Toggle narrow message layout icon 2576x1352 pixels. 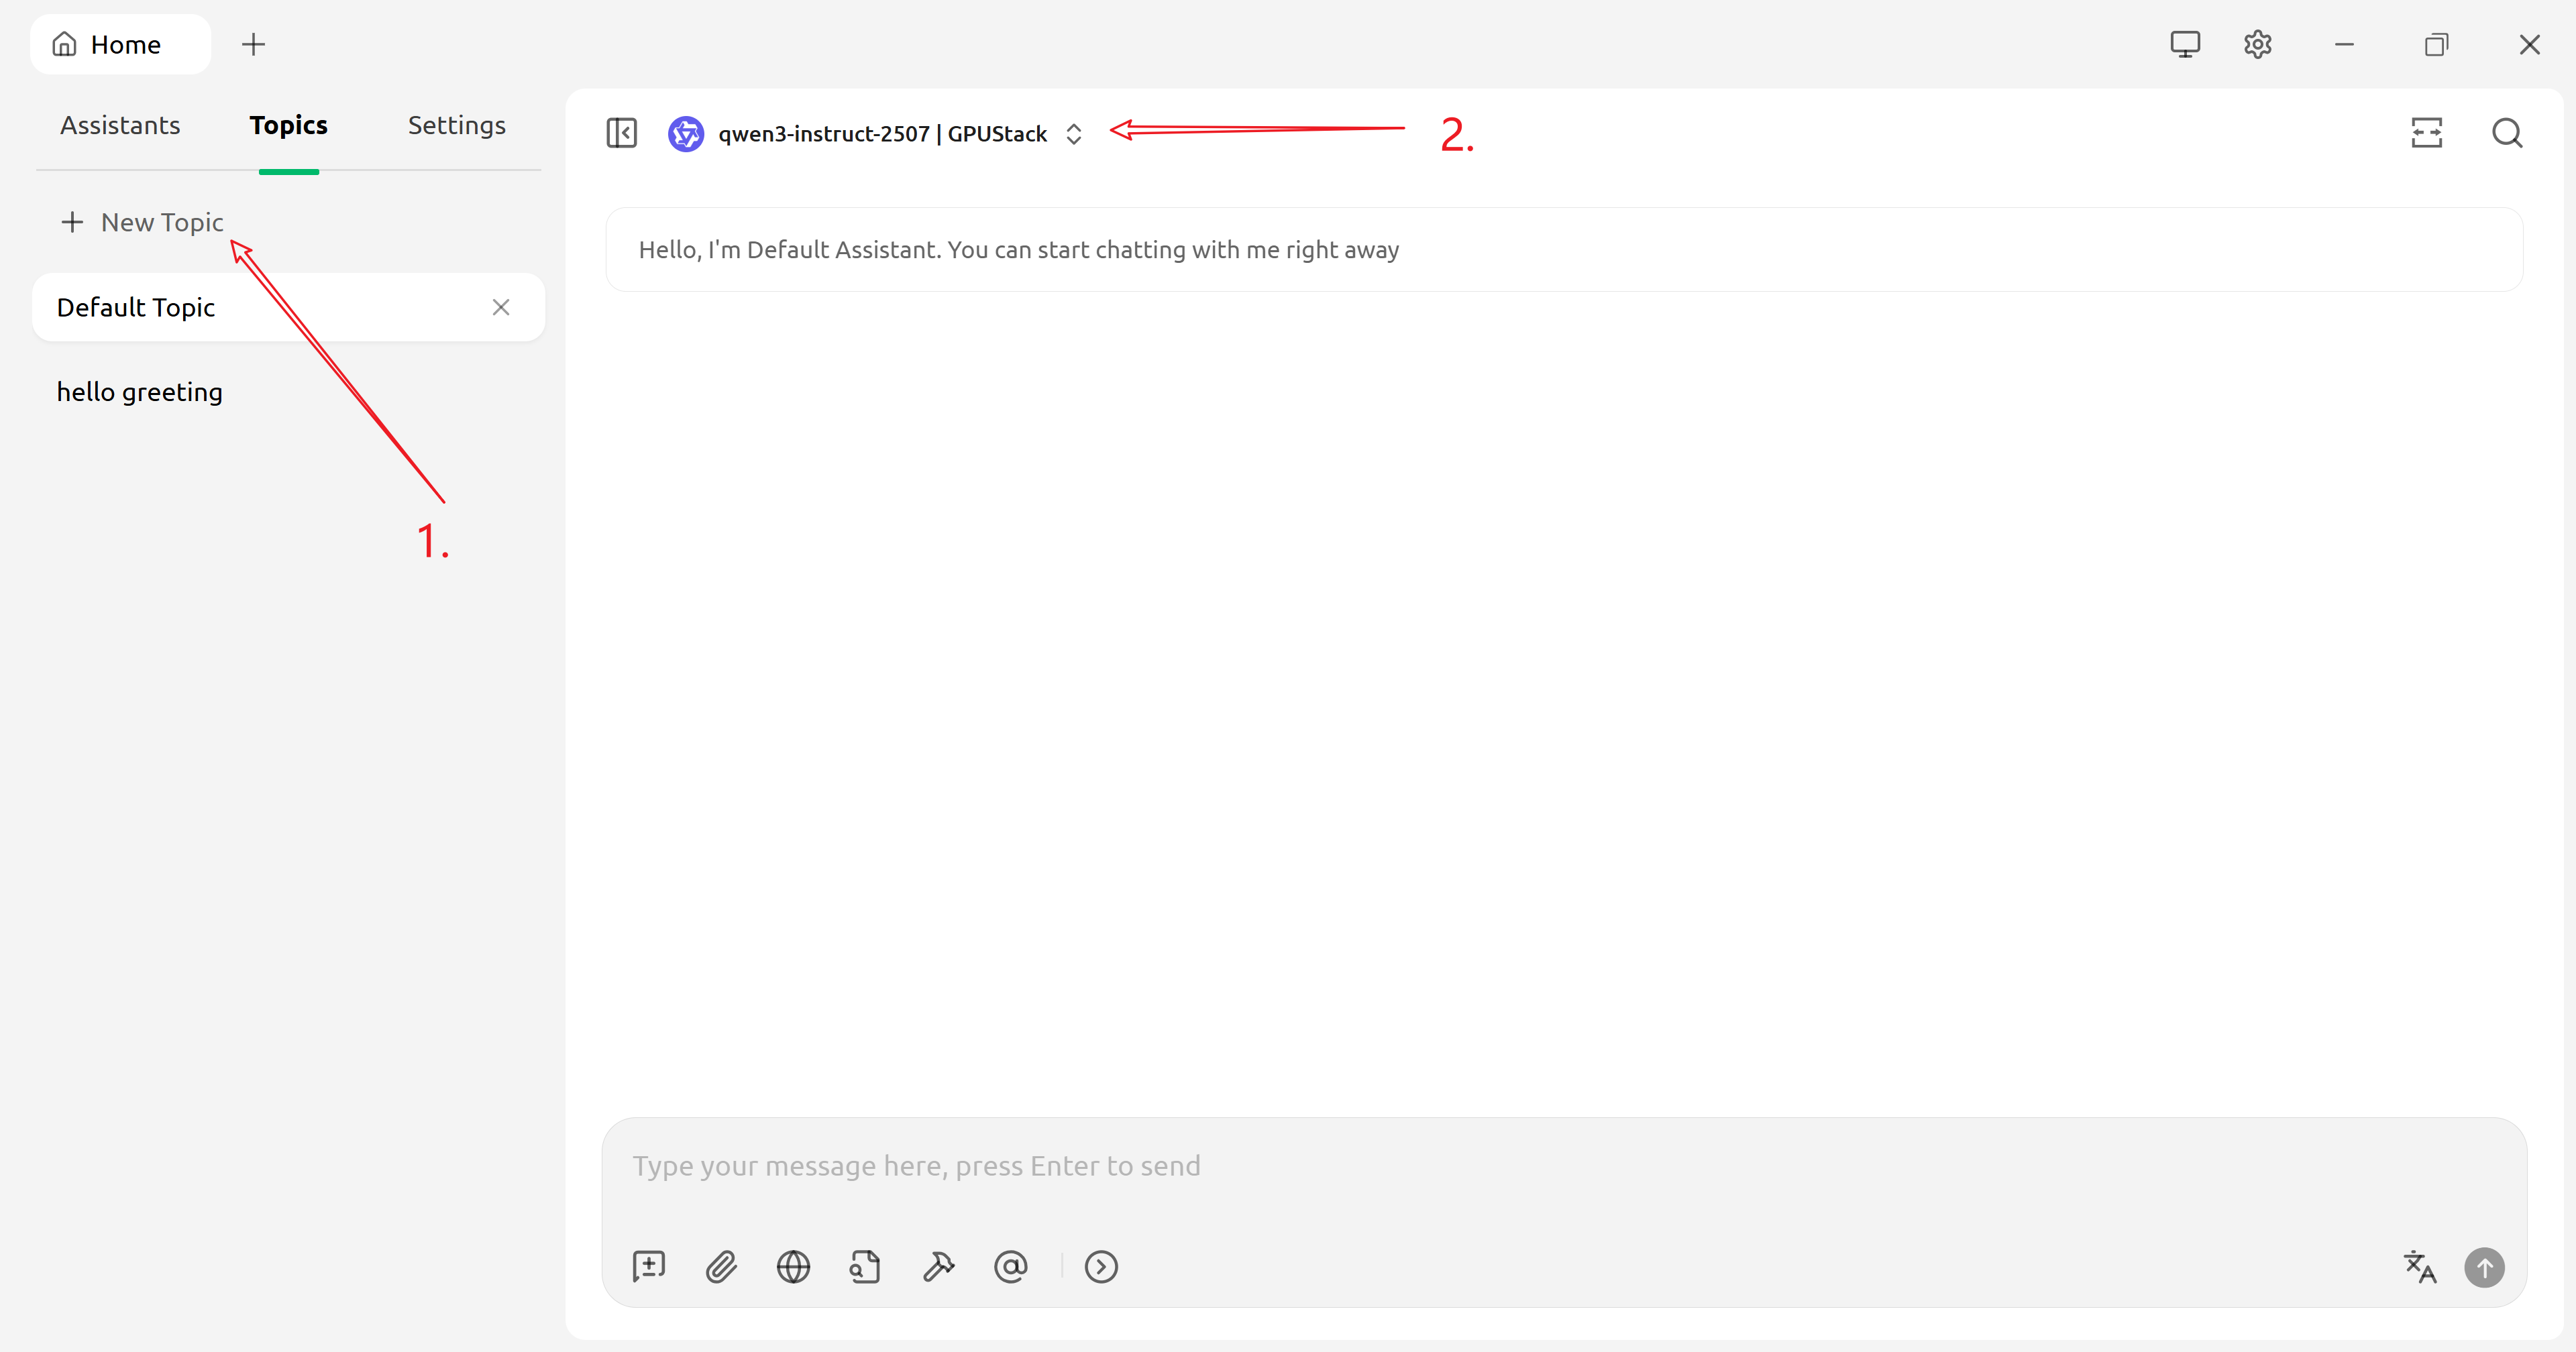pos(2426,133)
